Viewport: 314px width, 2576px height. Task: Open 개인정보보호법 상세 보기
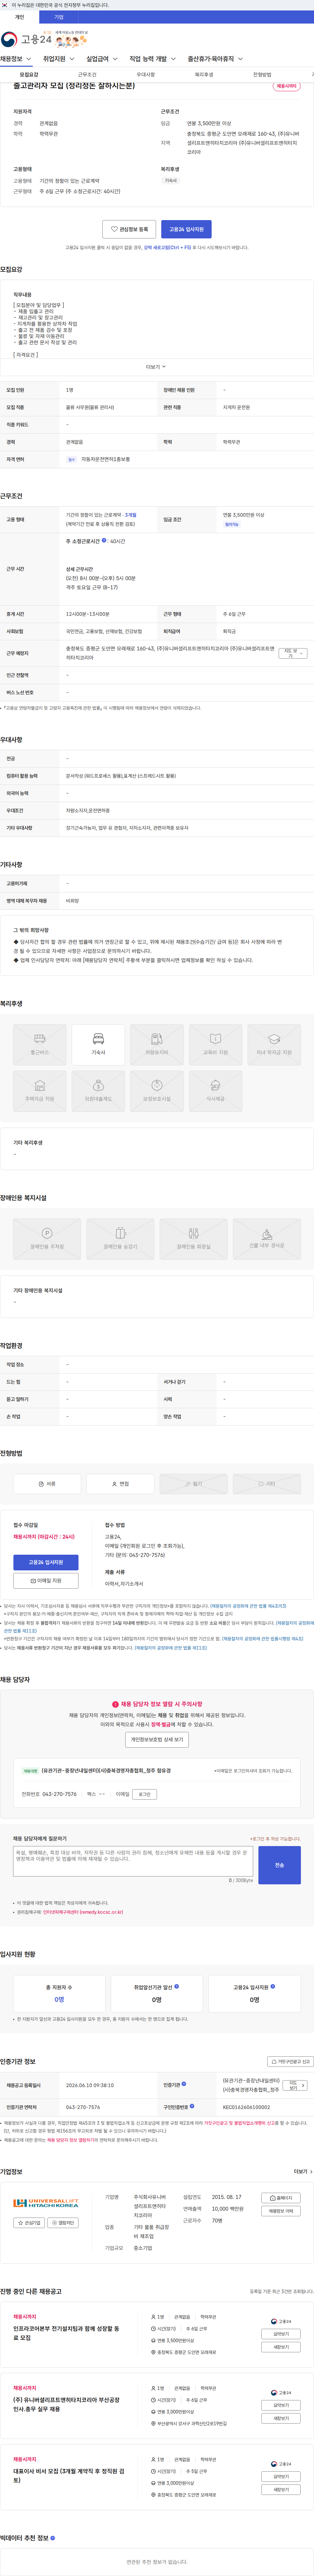point(157,1740)
